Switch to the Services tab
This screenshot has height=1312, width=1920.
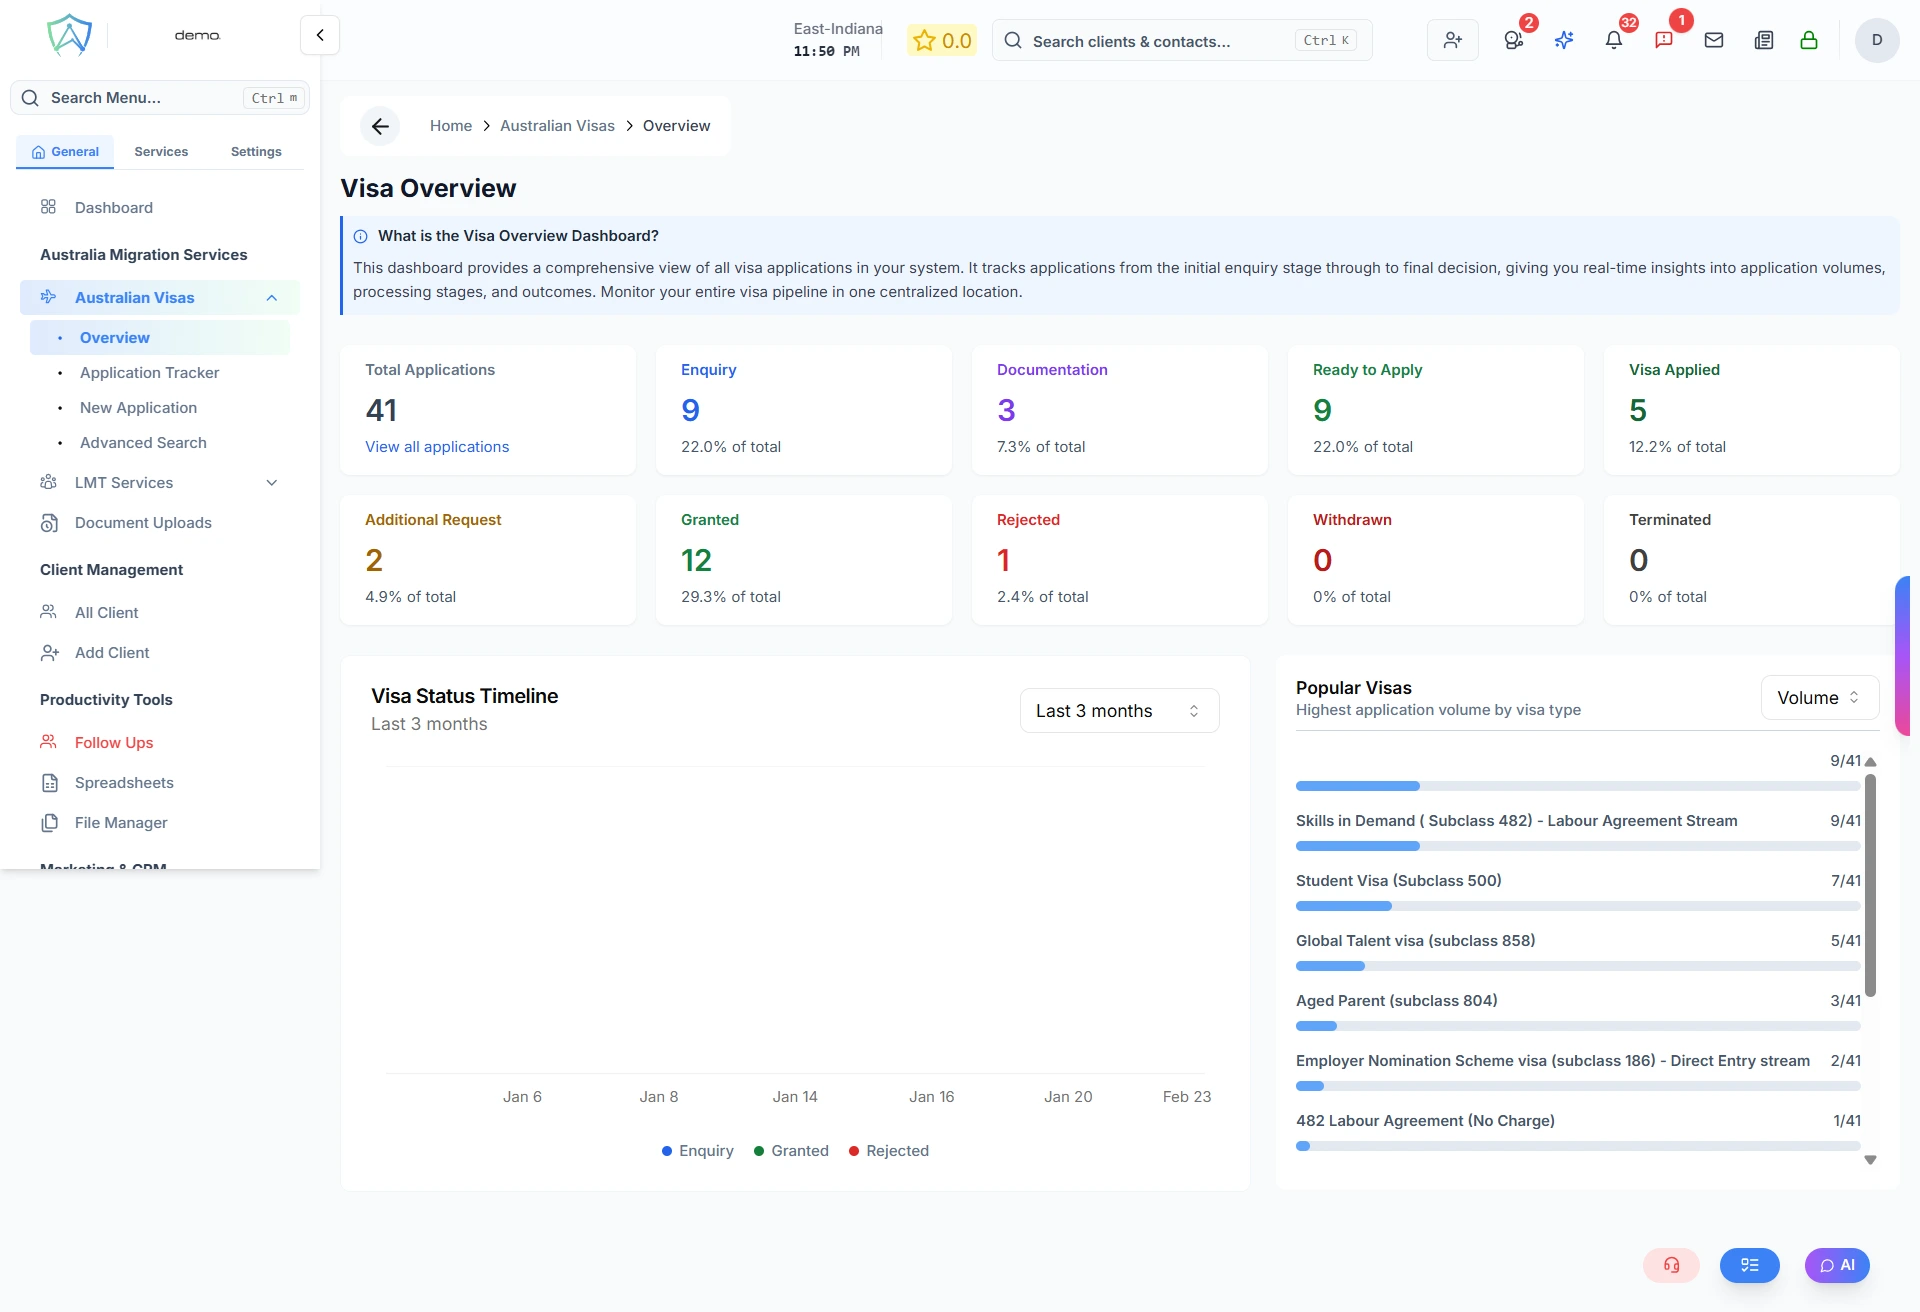pyautogui.click(x=160, y=151)
